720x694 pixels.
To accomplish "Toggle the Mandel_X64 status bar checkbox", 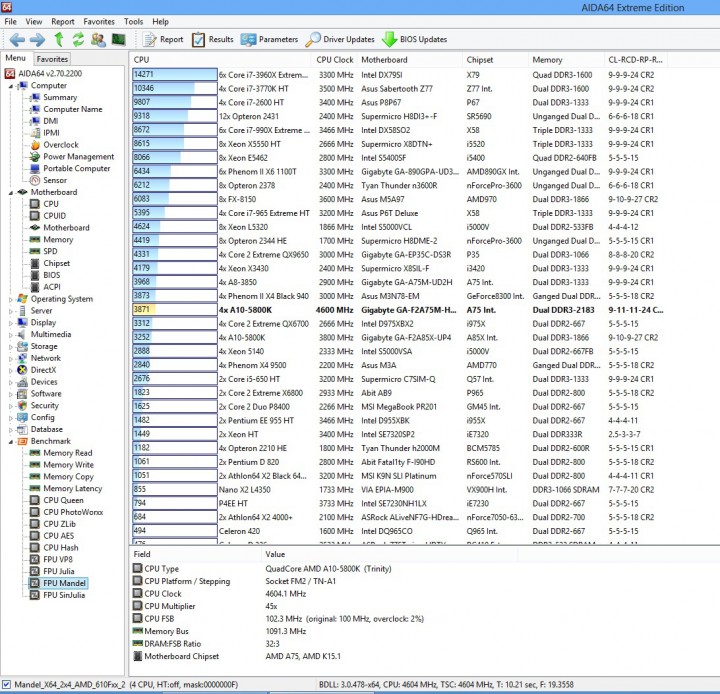I will (x=6, y=684).
